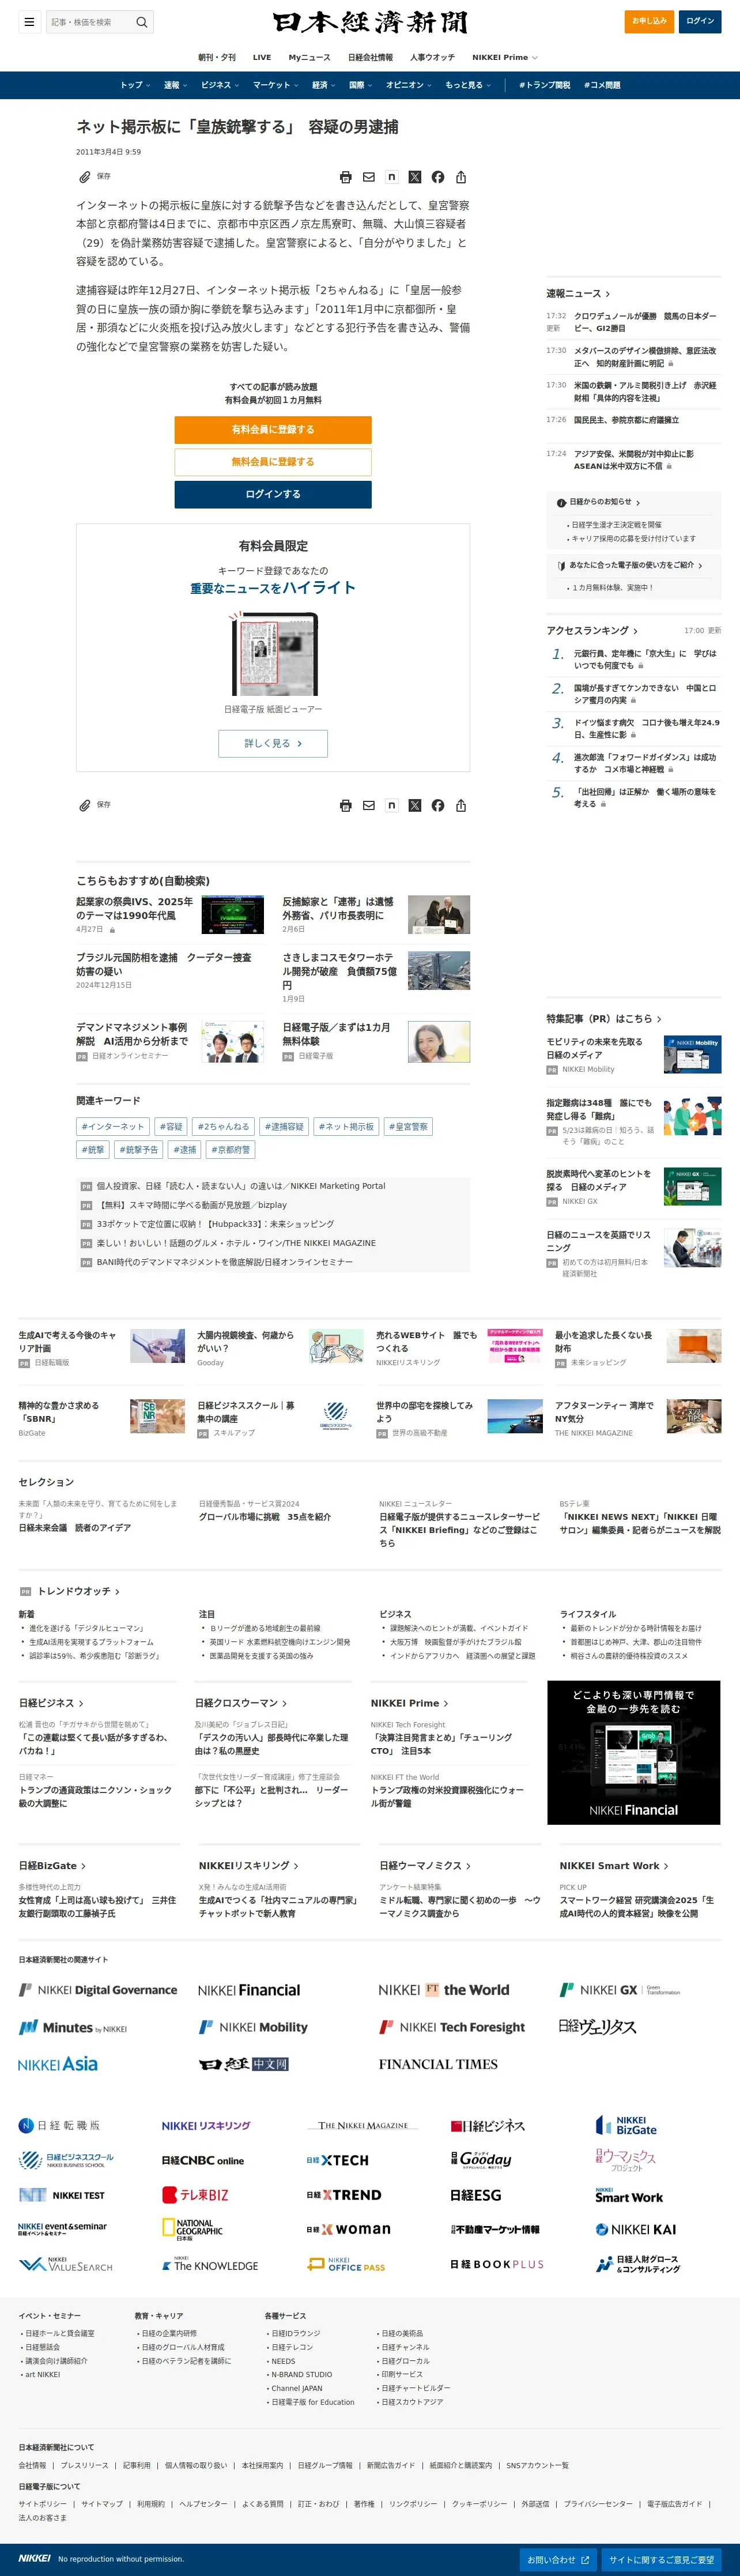Open the NIKKEI Financial ad banner
Image resolution: width=740 pixels, height=2576 pixels.
(x=633, y=1752)
